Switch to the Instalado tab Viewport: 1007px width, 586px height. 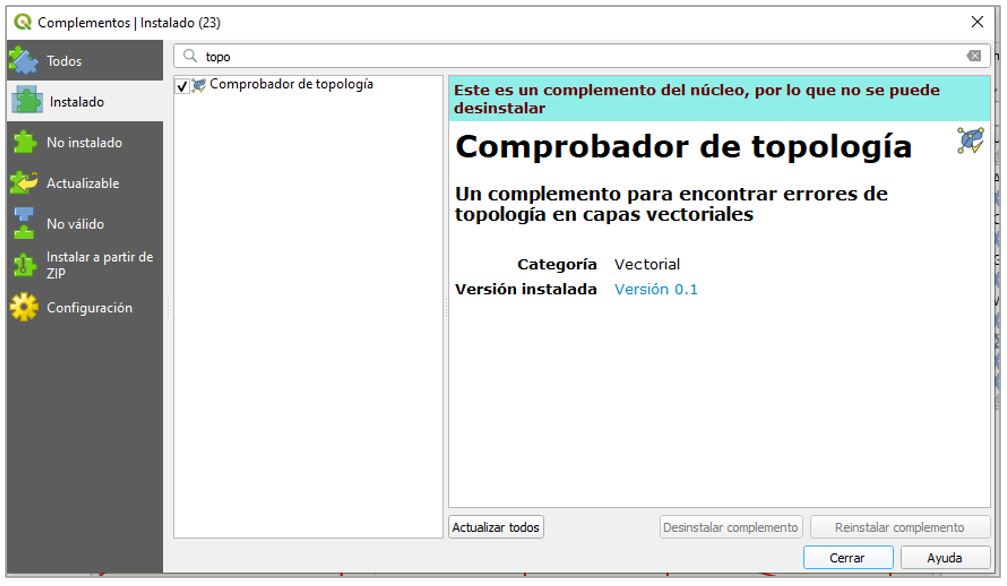pyautogui.click(x=85, y=101)
